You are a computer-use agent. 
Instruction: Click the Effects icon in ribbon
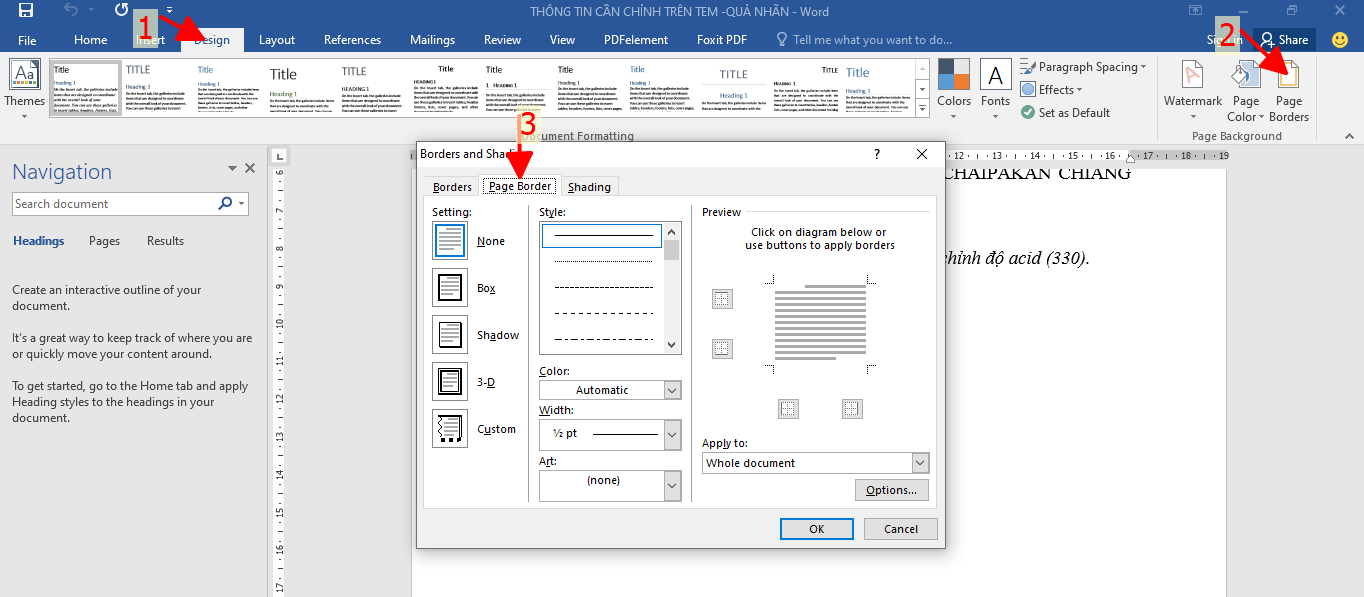[1028, 90]
